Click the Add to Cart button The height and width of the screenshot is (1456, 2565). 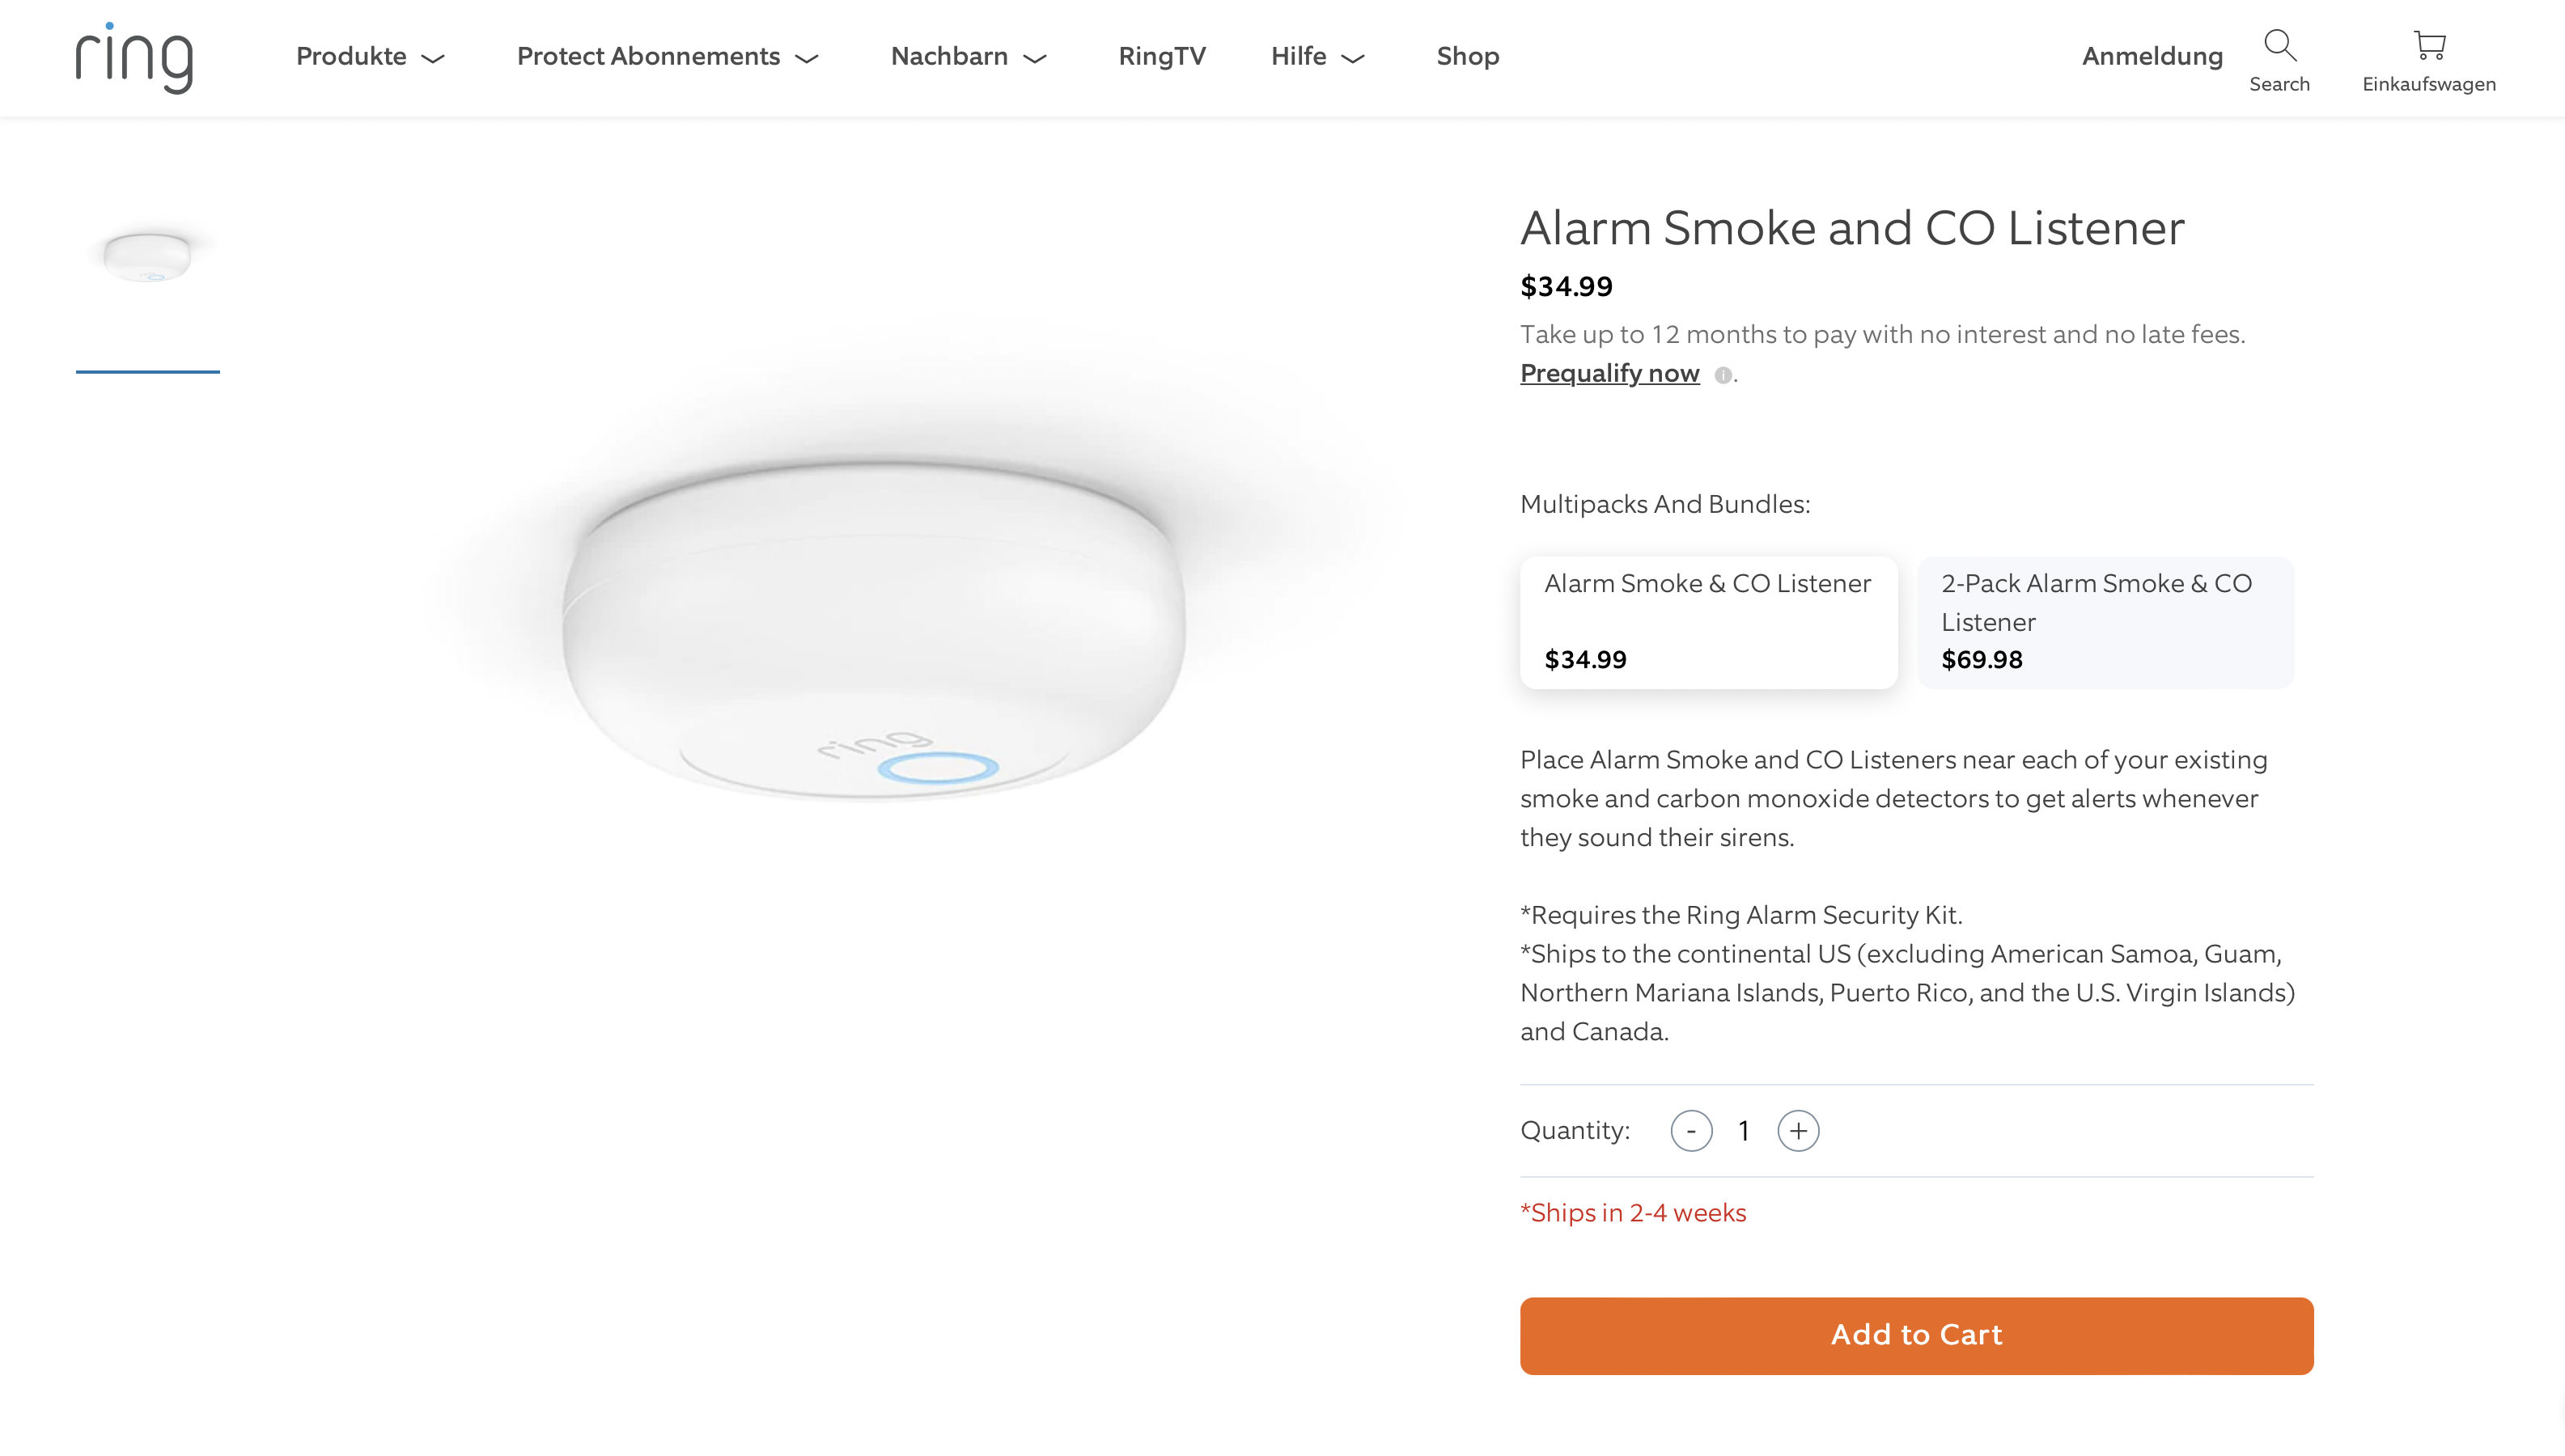tap(1916, 1335)
